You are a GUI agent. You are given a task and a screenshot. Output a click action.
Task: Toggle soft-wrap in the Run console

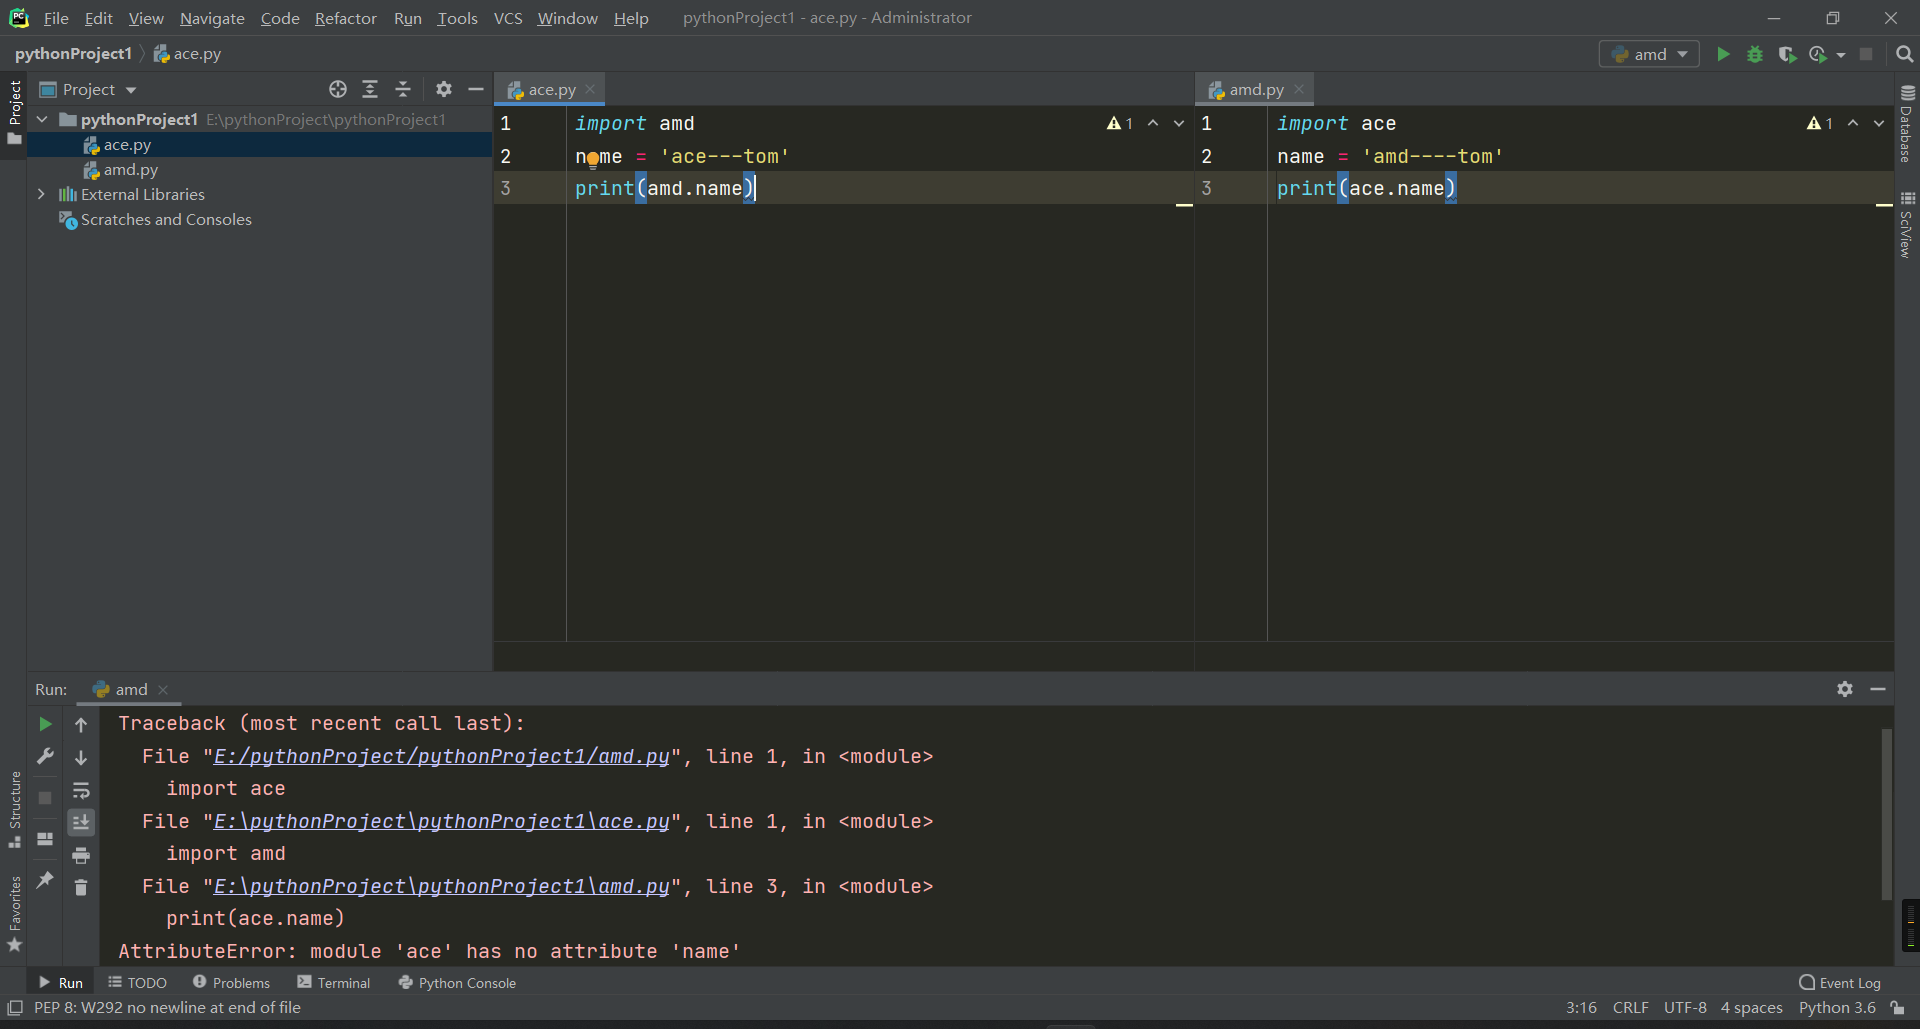81,790
